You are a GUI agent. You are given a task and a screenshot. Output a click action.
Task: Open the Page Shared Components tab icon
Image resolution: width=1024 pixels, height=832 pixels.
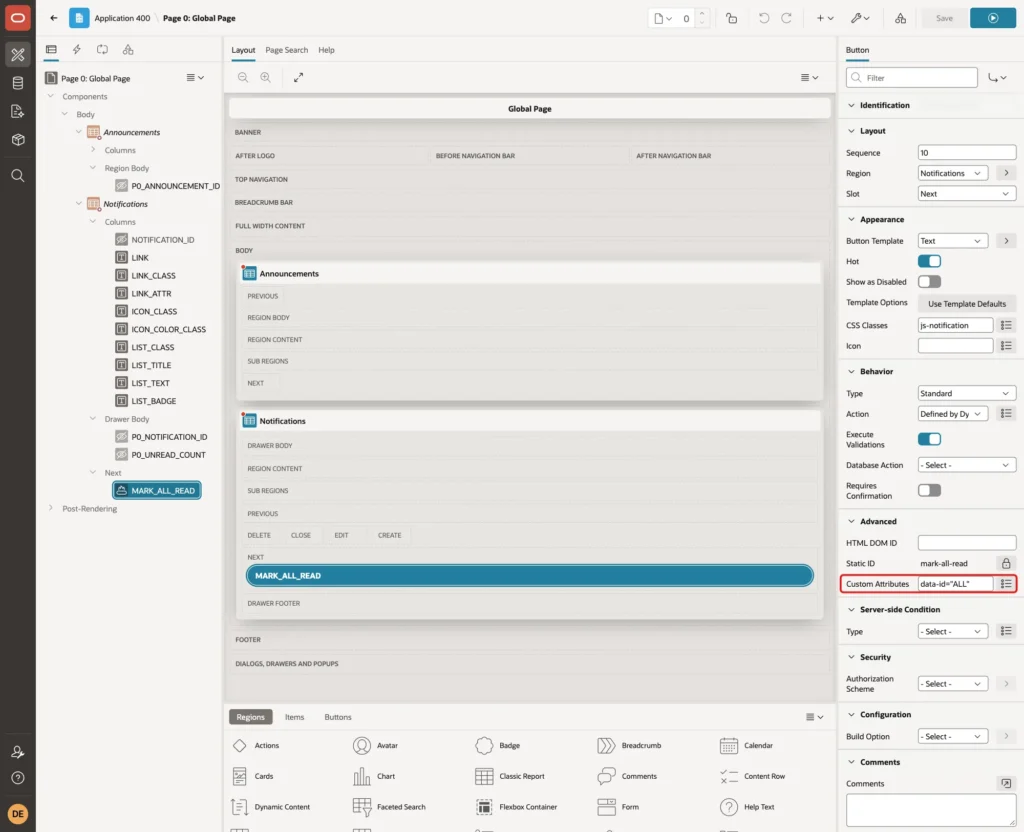click(128, 50)
